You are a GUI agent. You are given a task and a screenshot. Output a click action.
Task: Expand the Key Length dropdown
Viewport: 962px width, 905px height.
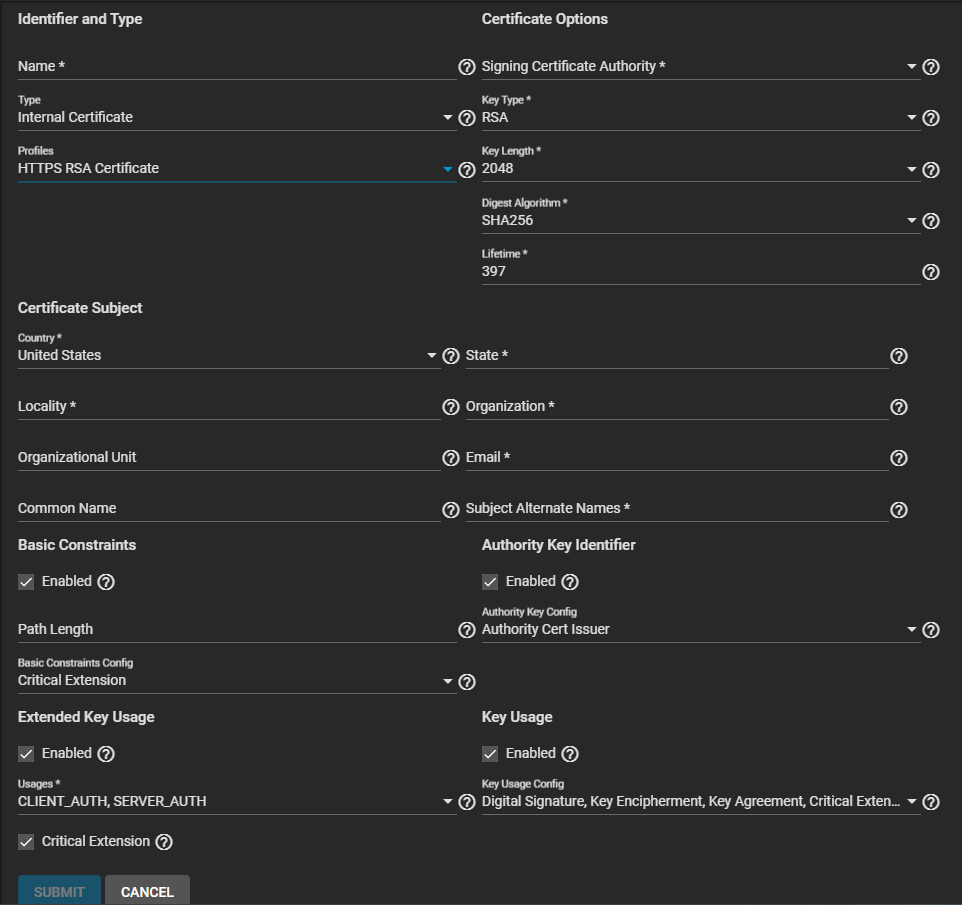(700, 170)
